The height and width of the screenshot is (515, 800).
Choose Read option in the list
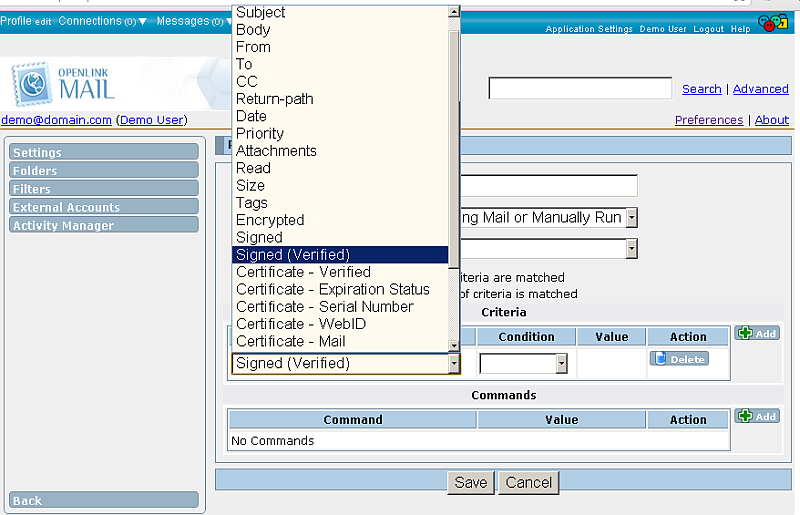tap(340, 168)
